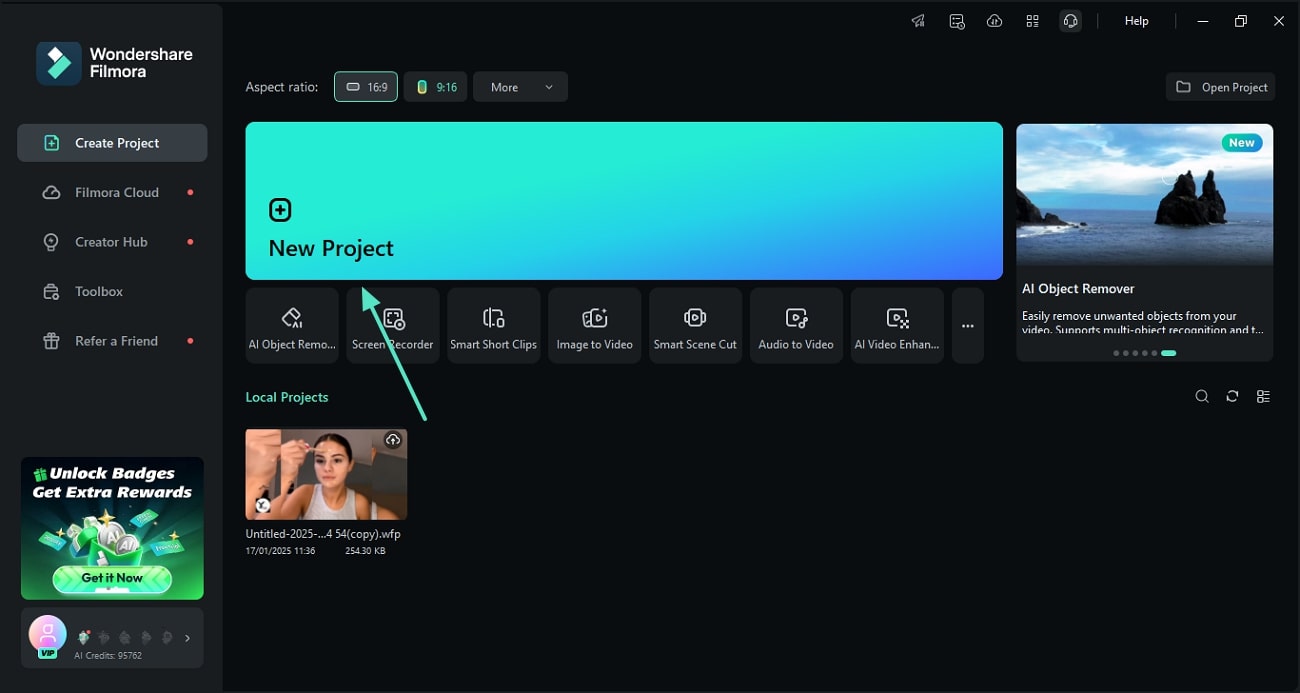This screenshot has height=693, width=1300.
Task: Click the Local Projects heading
Action: [x=287, y=397]
